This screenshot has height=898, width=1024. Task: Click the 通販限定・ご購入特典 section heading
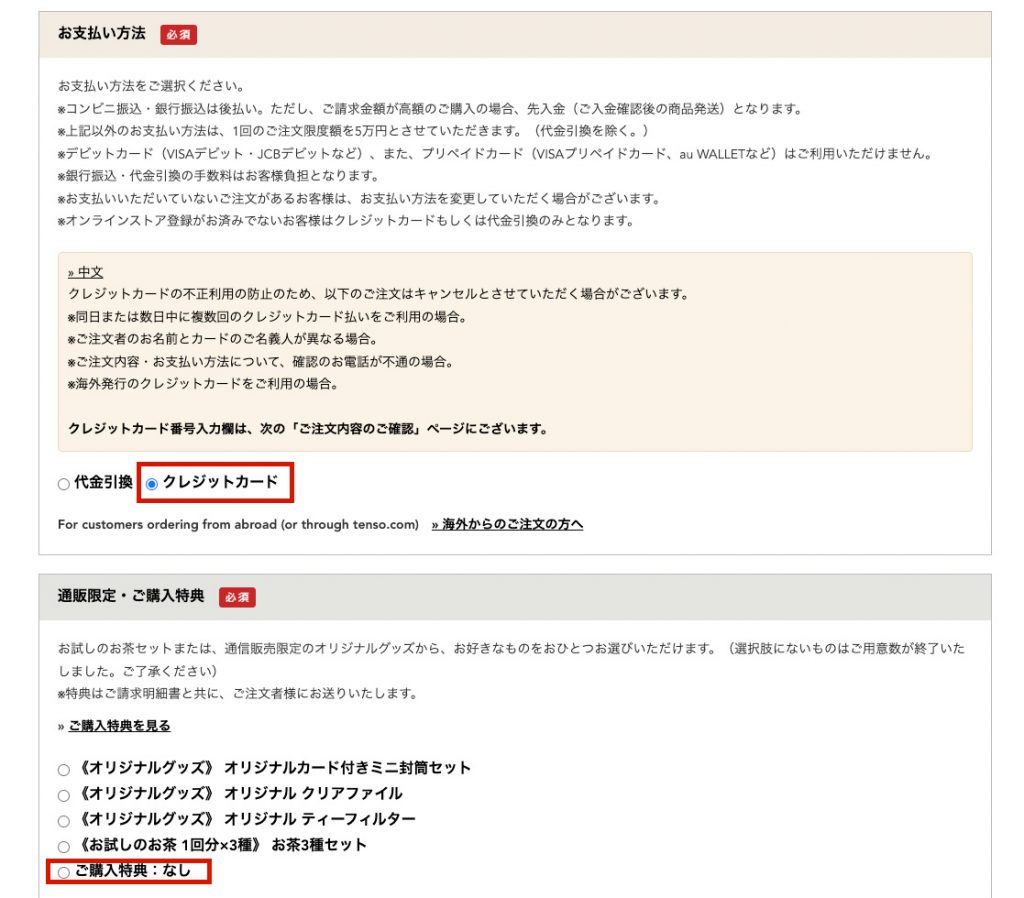(131, 597)
